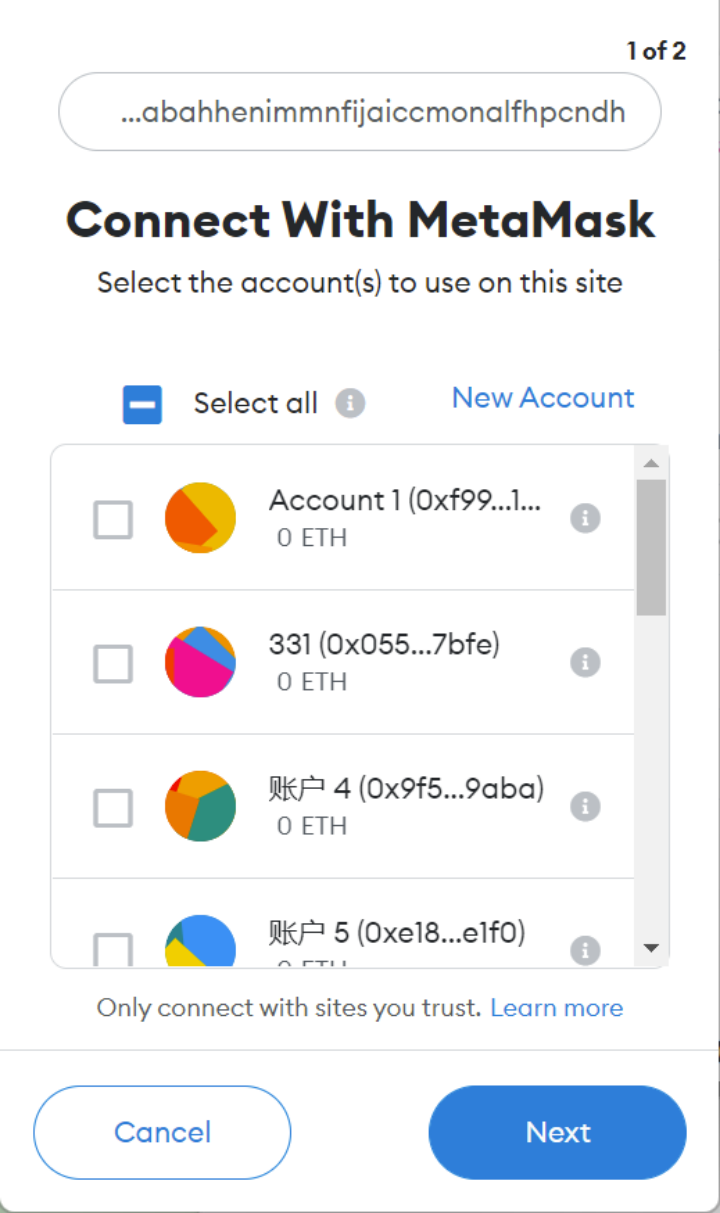
Task: Open the Learn more link
Action: coord(557,1008)
